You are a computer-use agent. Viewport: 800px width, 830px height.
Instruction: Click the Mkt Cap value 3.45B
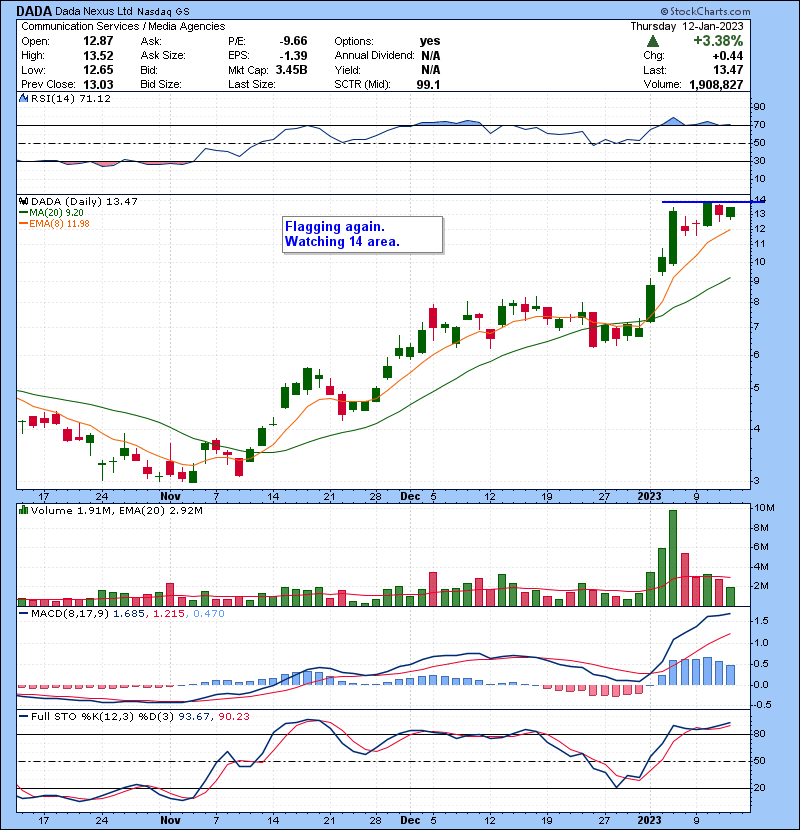point(291,70)
